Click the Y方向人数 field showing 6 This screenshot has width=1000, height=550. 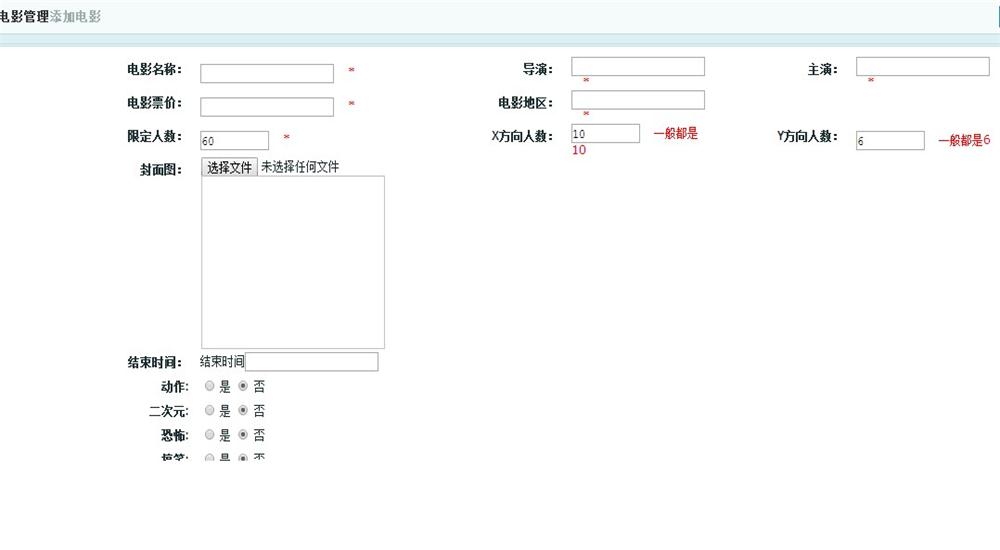coord(890,141)
